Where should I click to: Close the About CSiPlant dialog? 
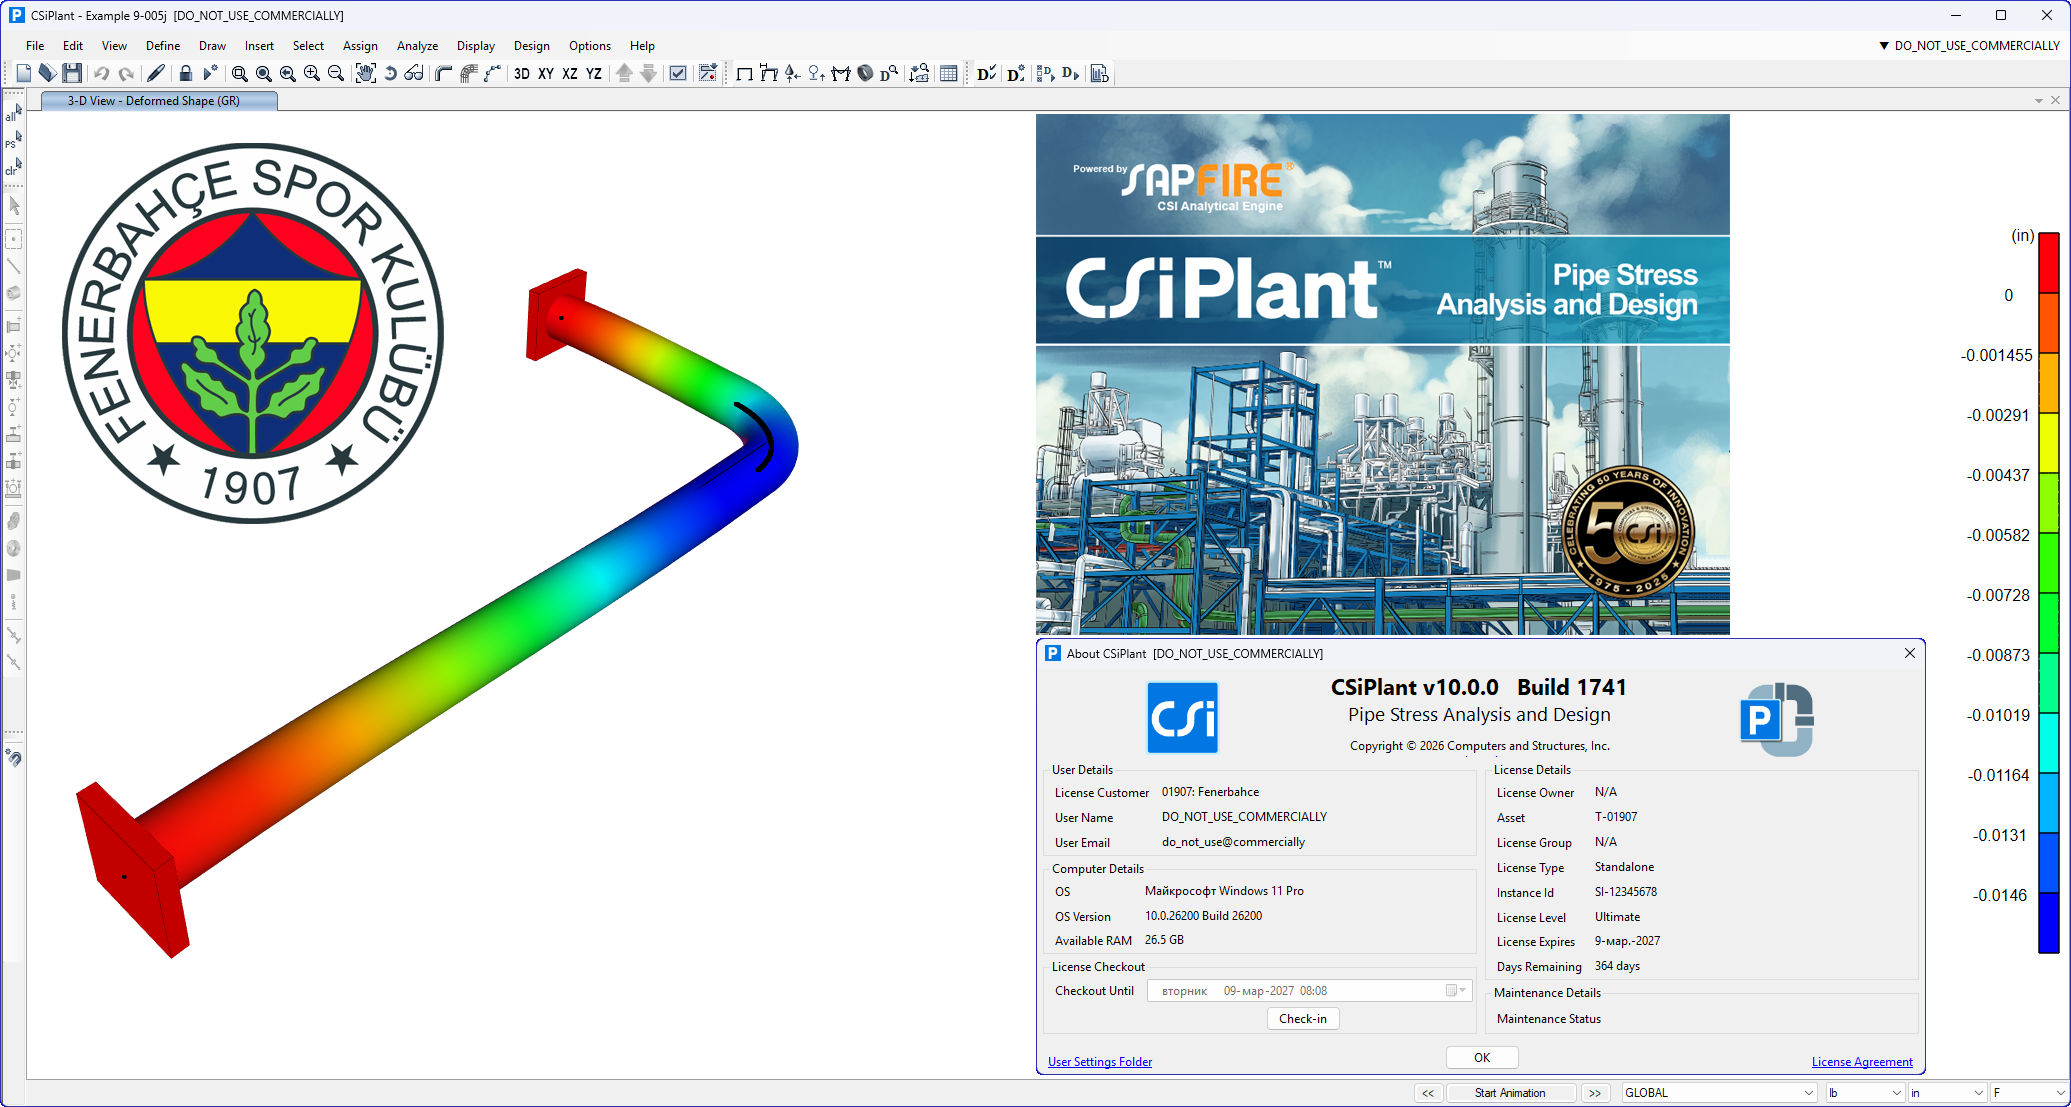coord(1909,653)
